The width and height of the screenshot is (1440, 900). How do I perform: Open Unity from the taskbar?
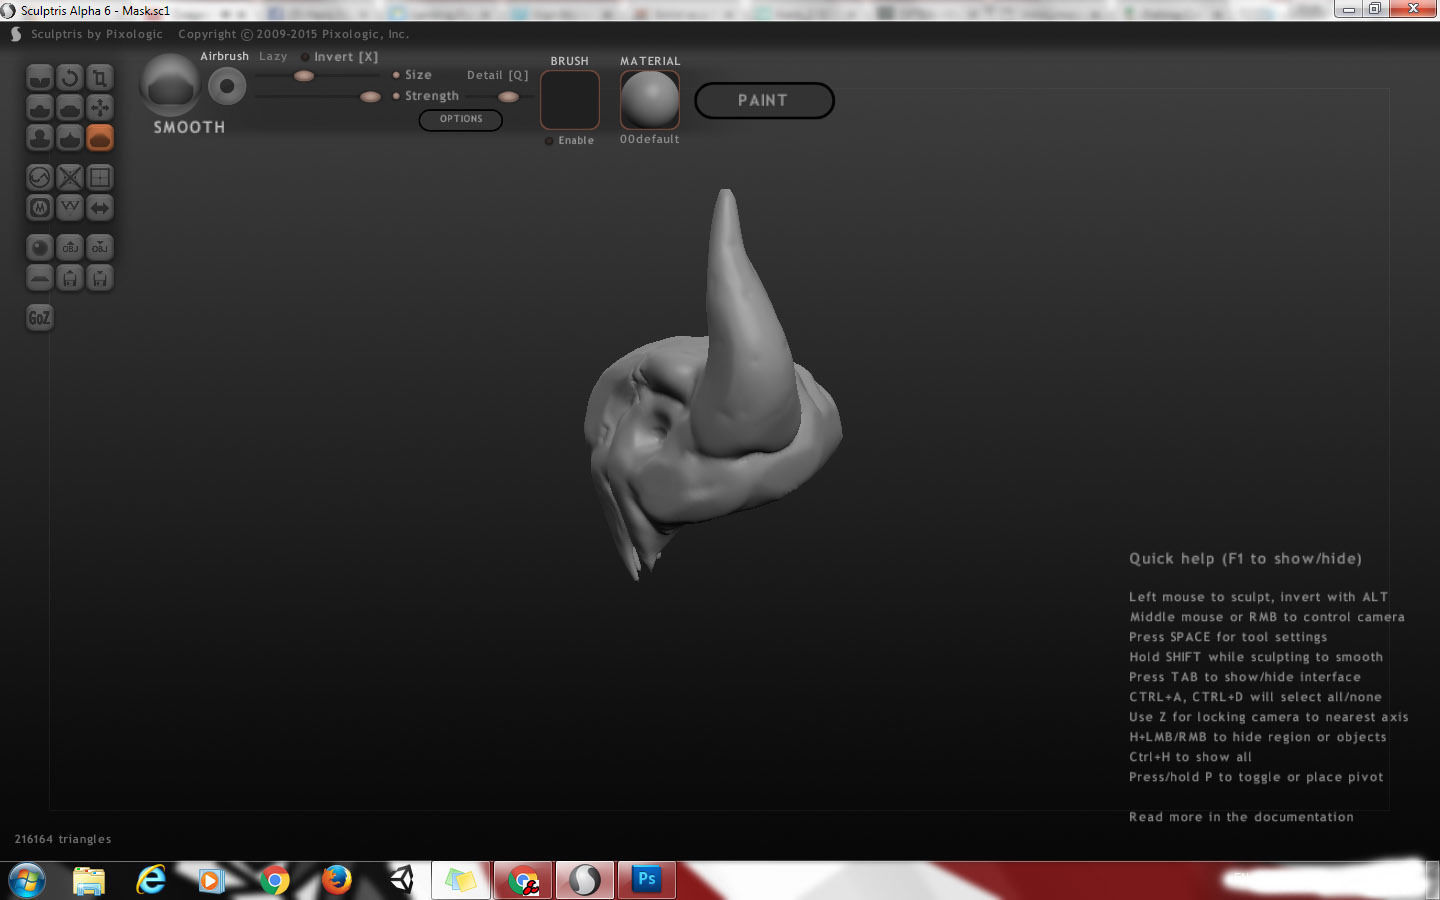[400, 880]
